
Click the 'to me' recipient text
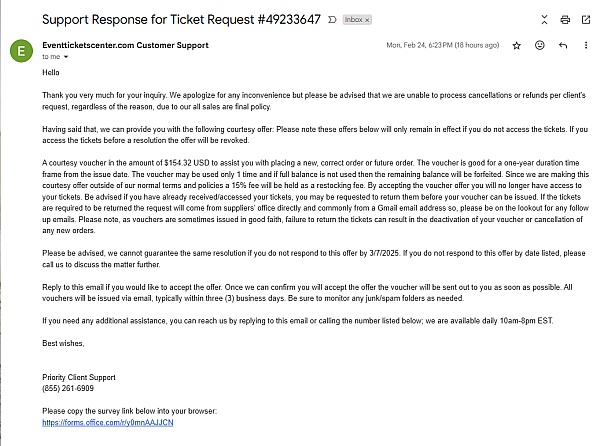51,57
